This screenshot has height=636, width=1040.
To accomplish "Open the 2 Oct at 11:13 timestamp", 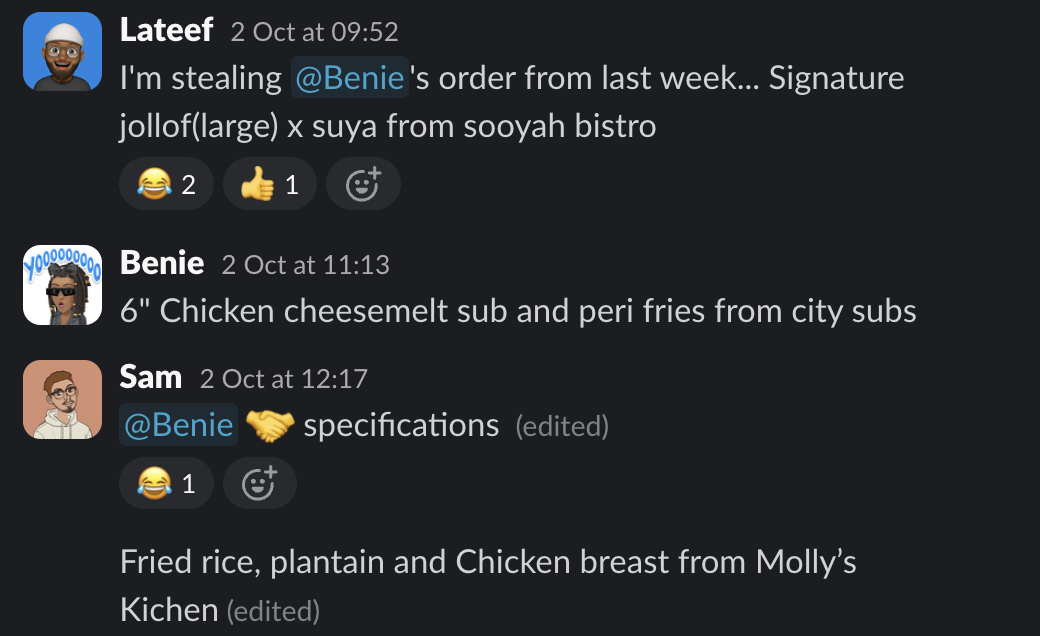I will pos(305,265).
